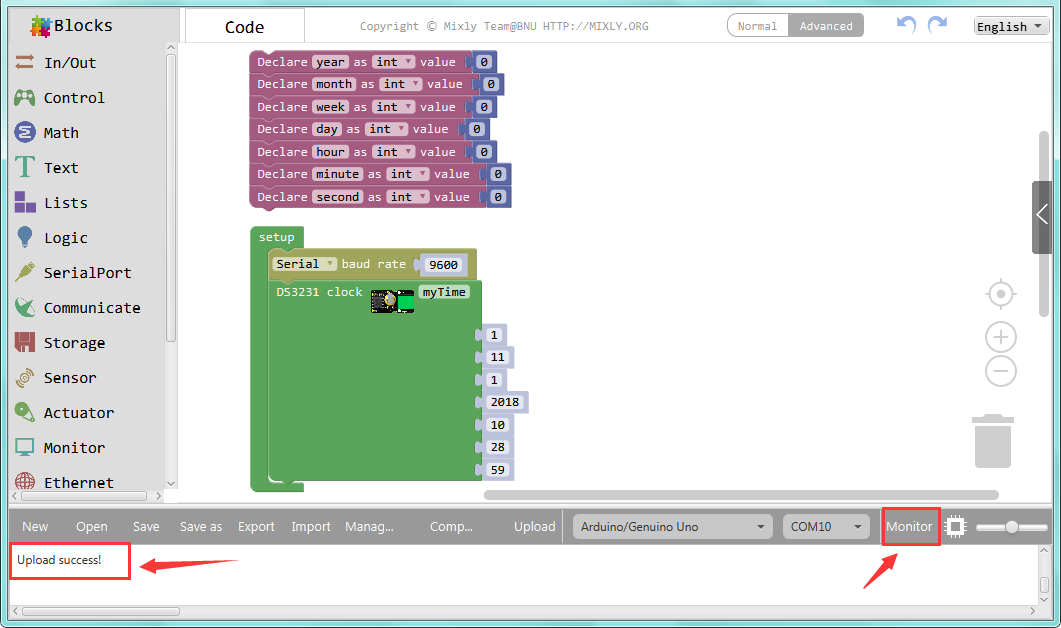Zoom out with the minus icon

pos(1000,371)
